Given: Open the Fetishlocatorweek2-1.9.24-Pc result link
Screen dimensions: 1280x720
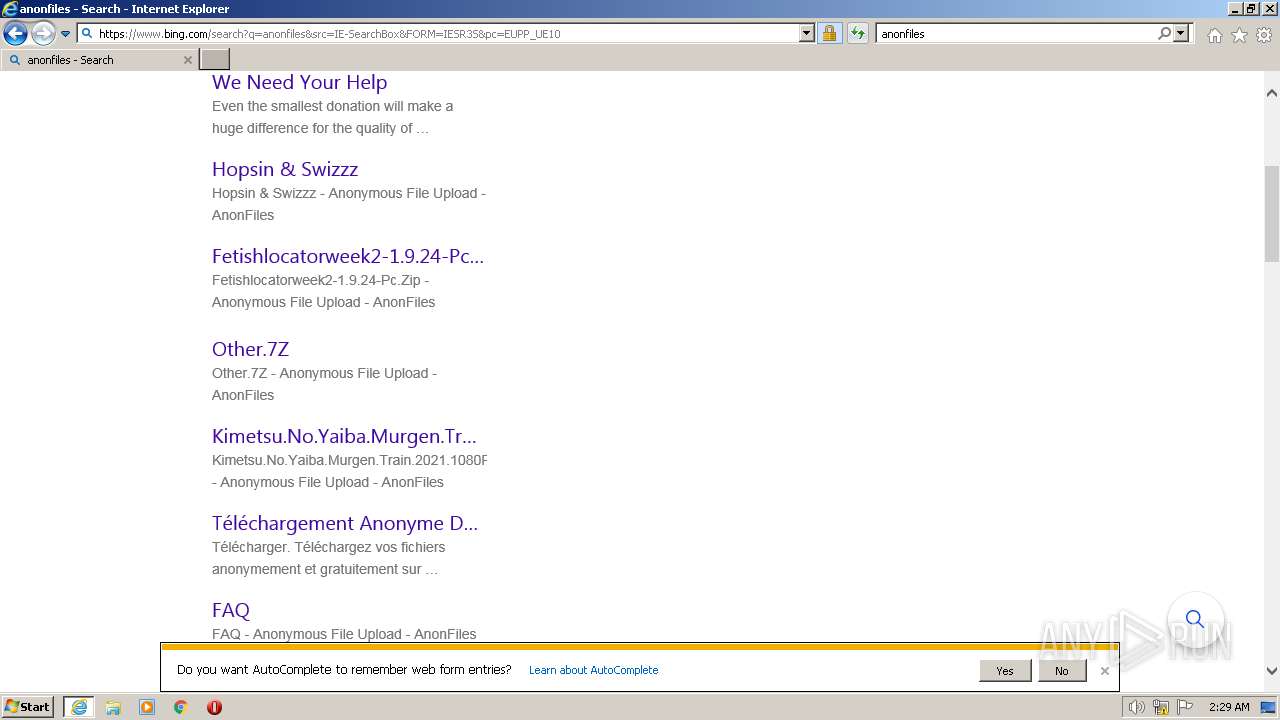Looking at the screenshot, I should tap(348, 256).
